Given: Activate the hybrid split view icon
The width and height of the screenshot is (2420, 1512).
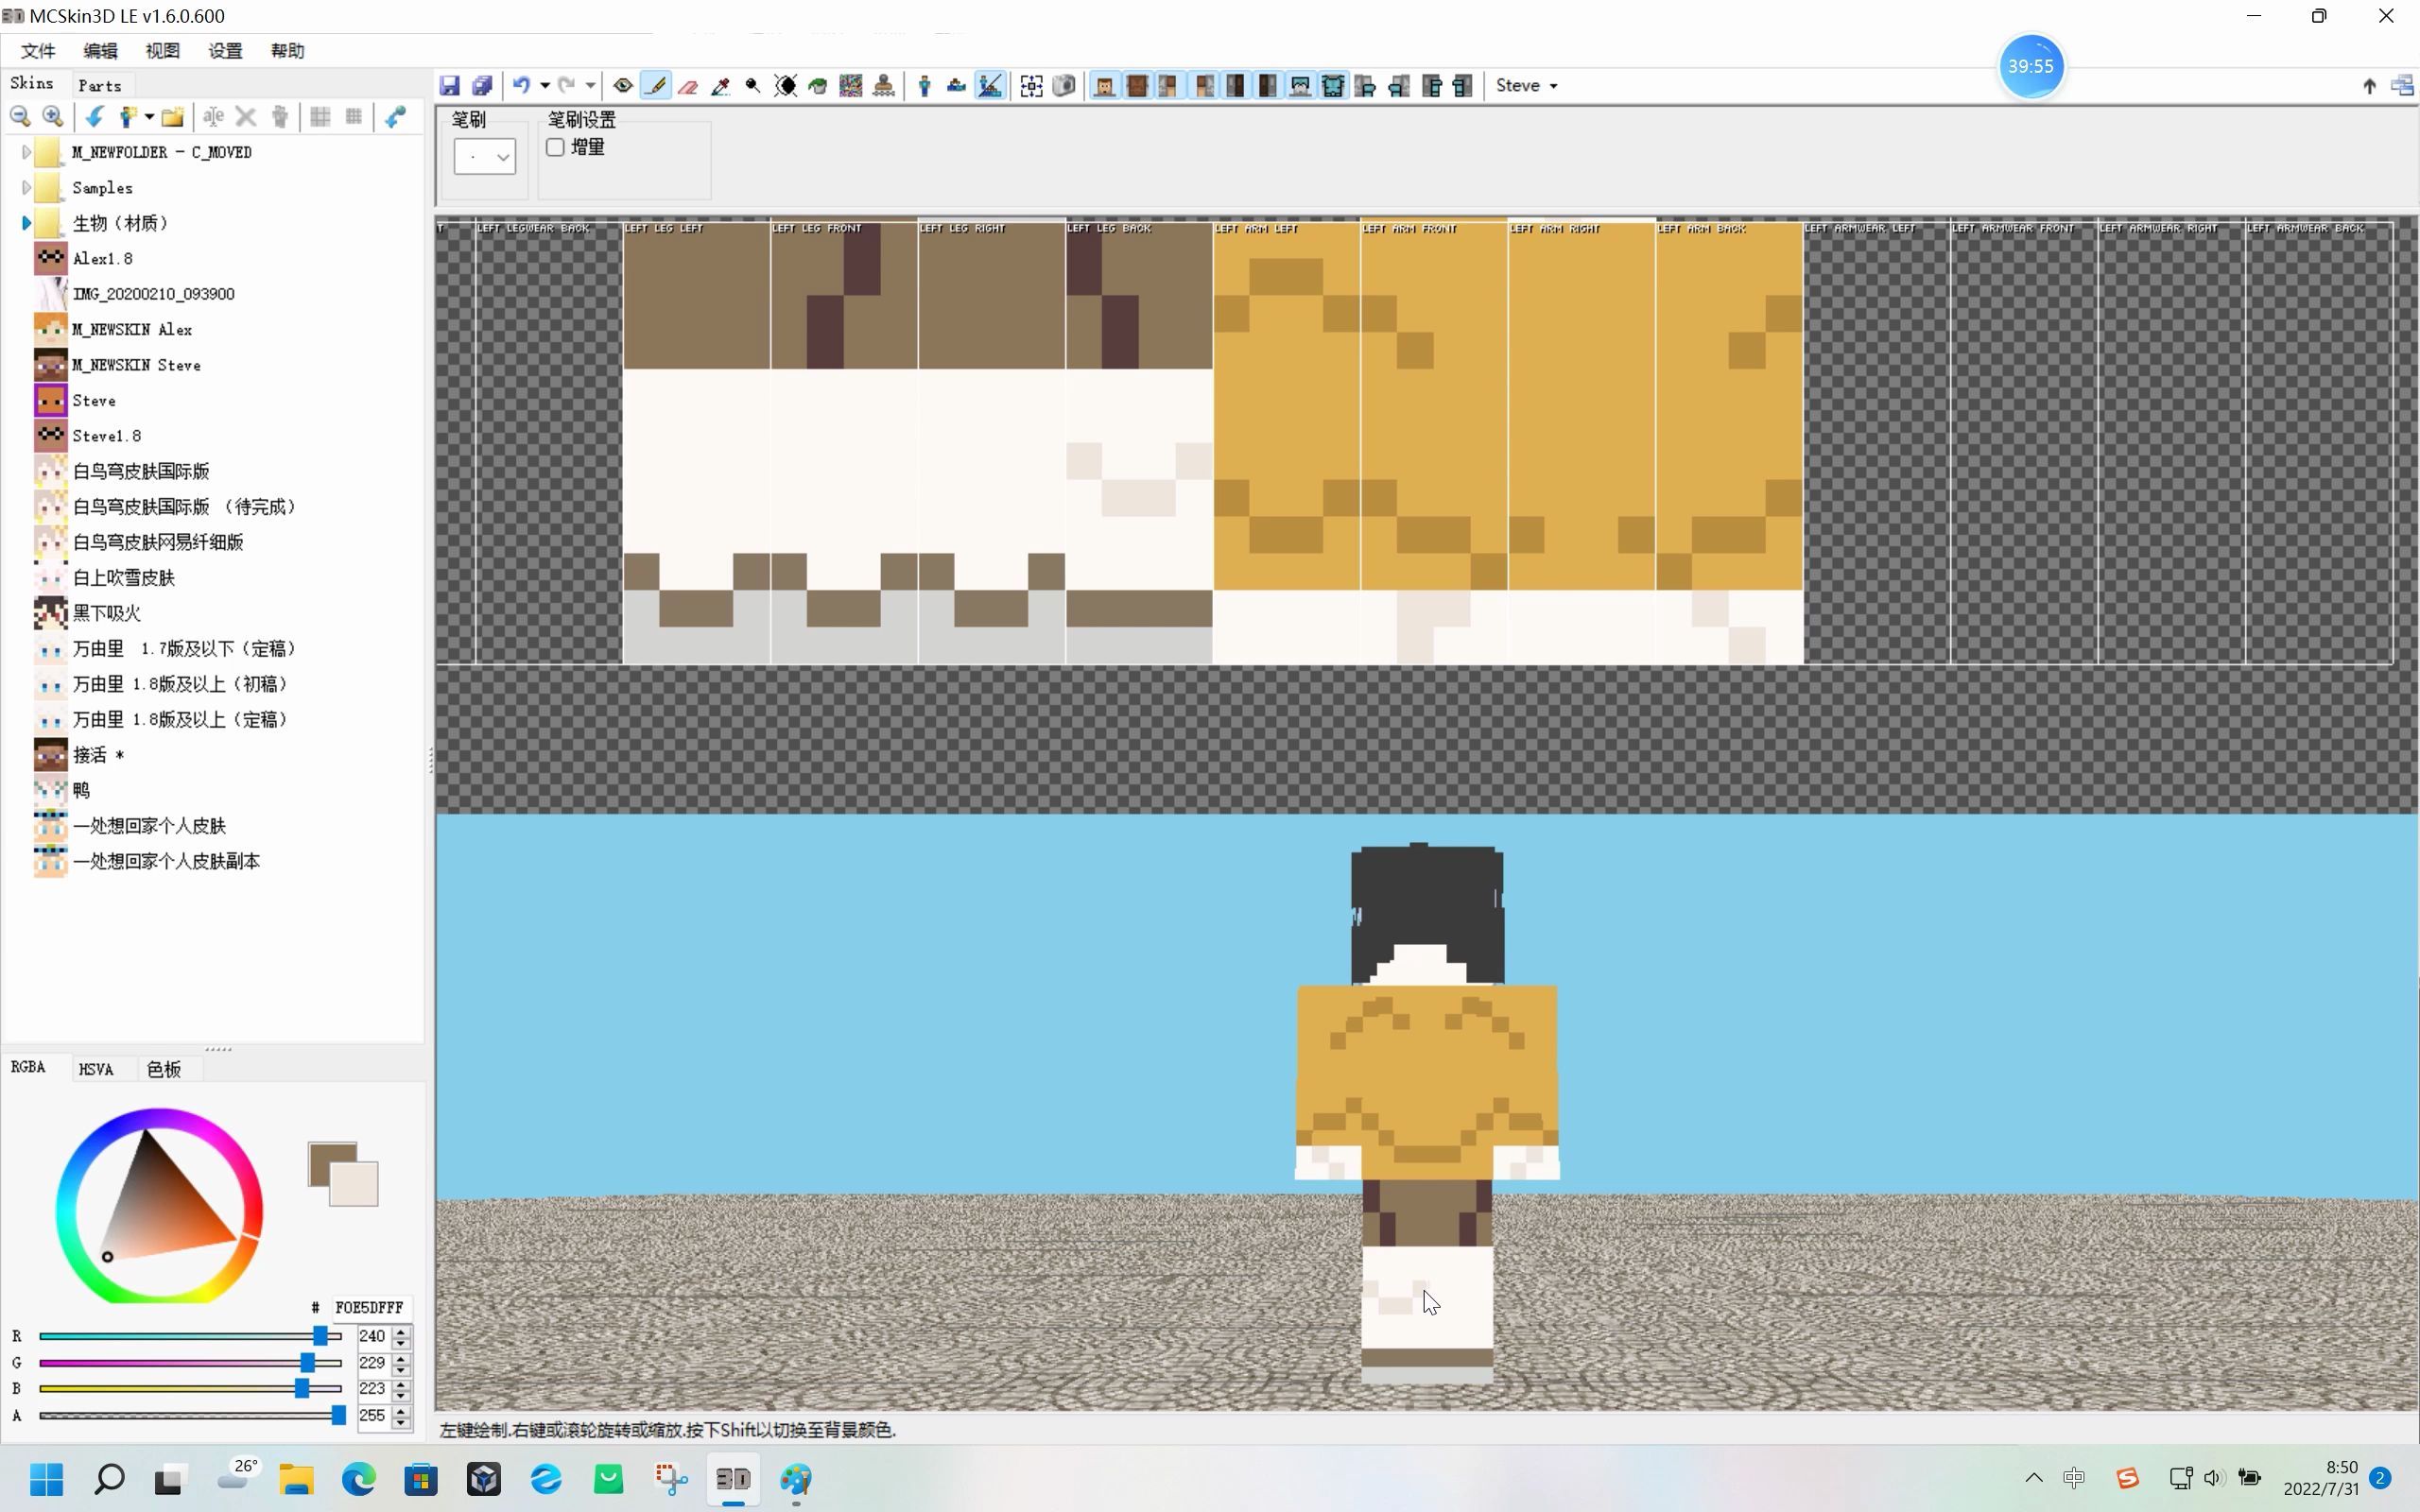Looking at the screenshot, I should pos(990,86).
